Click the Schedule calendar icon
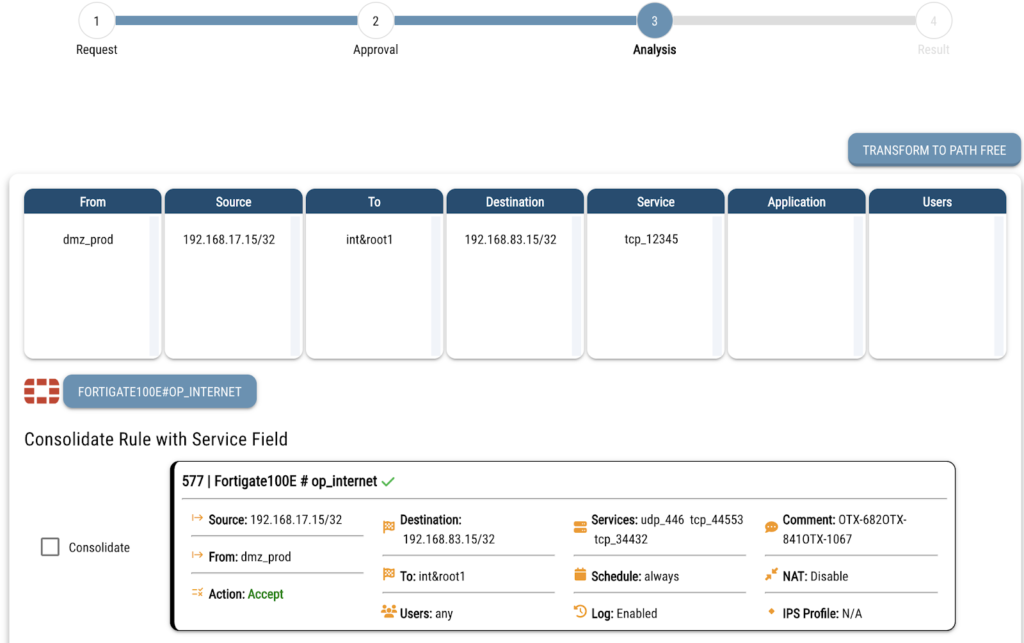The image size is (1024, 643). point(580,575)
